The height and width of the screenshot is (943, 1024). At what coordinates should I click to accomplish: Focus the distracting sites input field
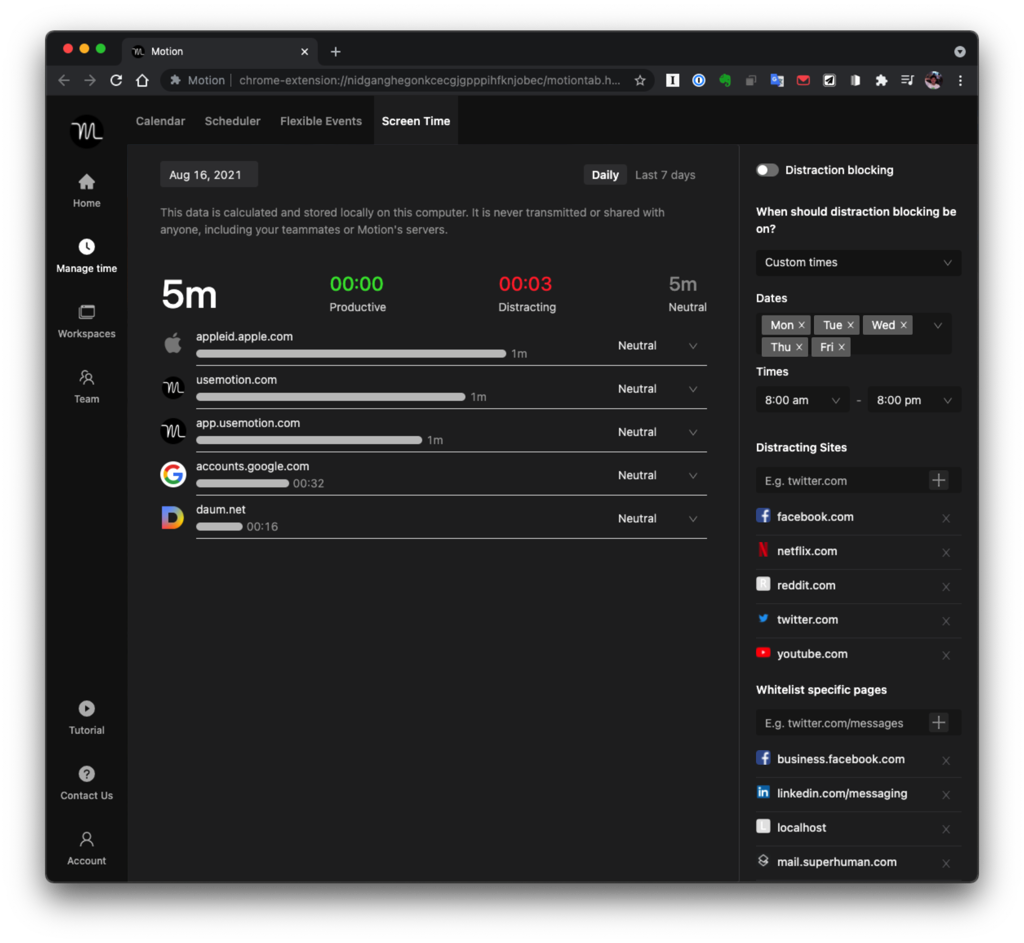[842, 481]
